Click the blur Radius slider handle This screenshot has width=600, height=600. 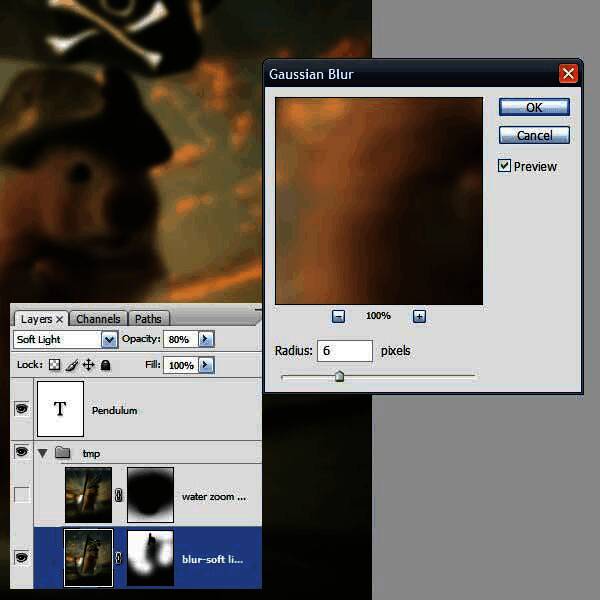[339, 377]
